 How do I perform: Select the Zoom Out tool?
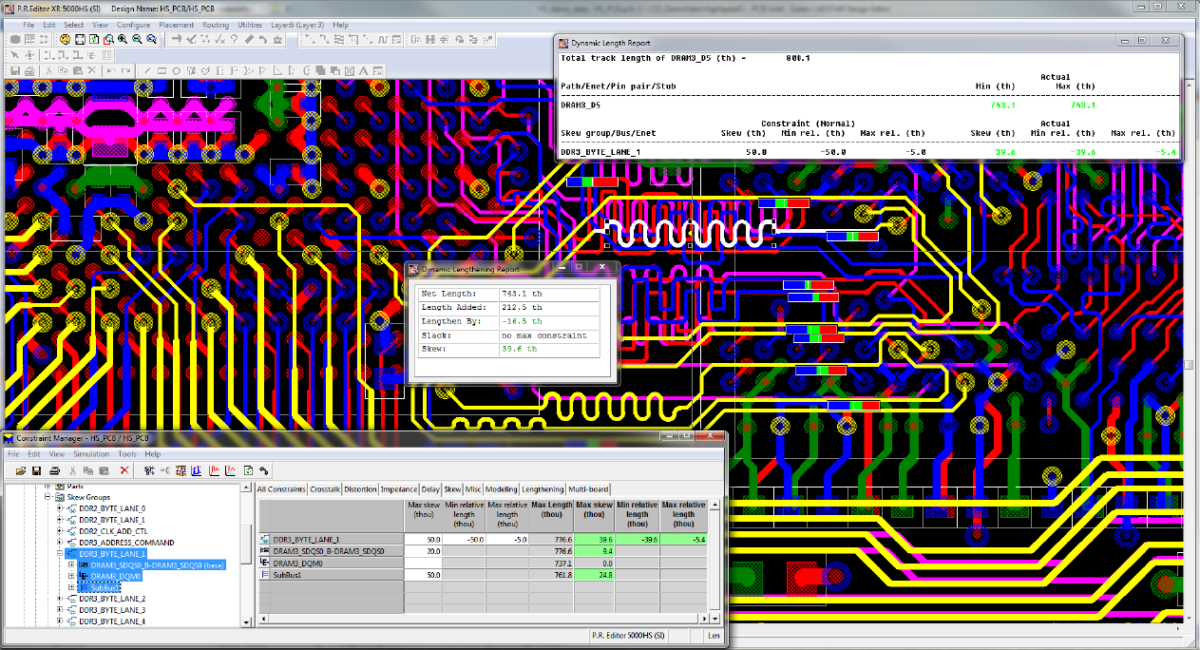pos(135,38)
